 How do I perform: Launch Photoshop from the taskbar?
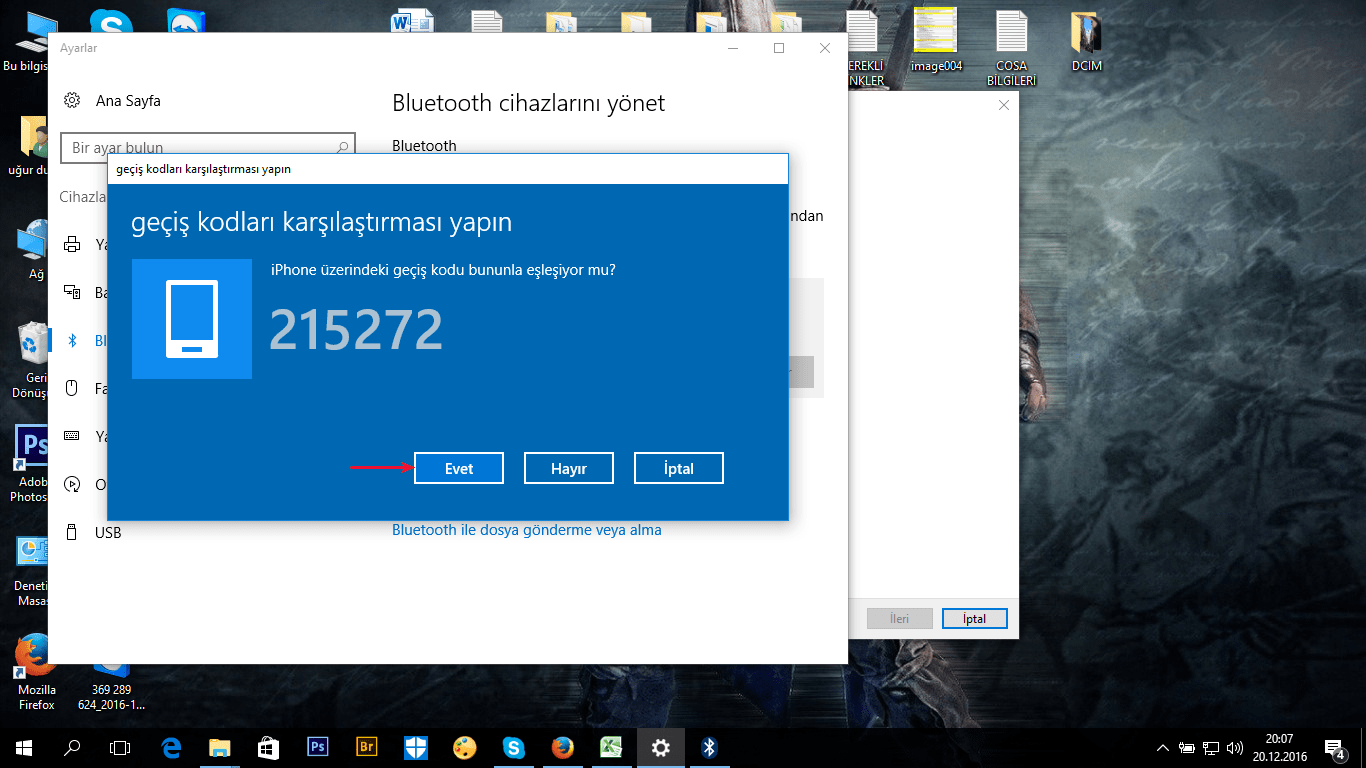click(318, 747)
